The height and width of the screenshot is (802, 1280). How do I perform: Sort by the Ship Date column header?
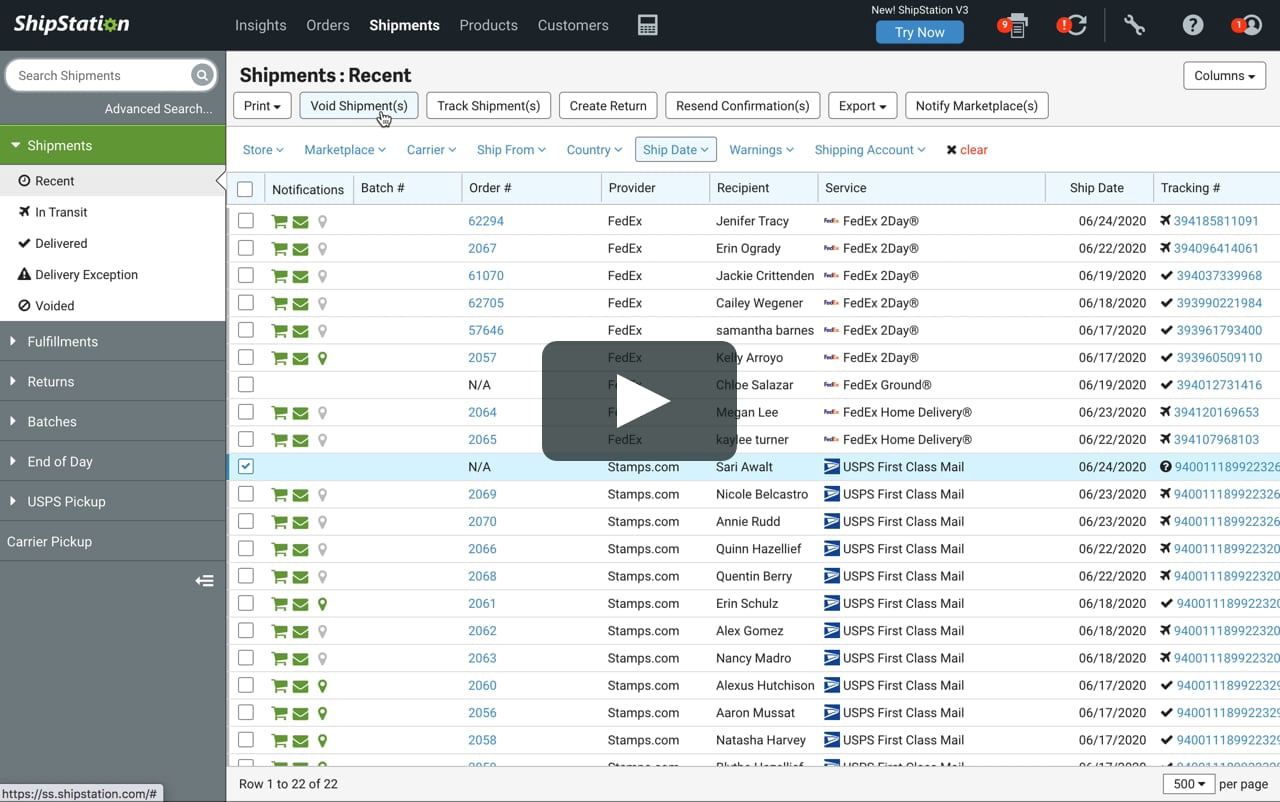tap(1097, 188)
